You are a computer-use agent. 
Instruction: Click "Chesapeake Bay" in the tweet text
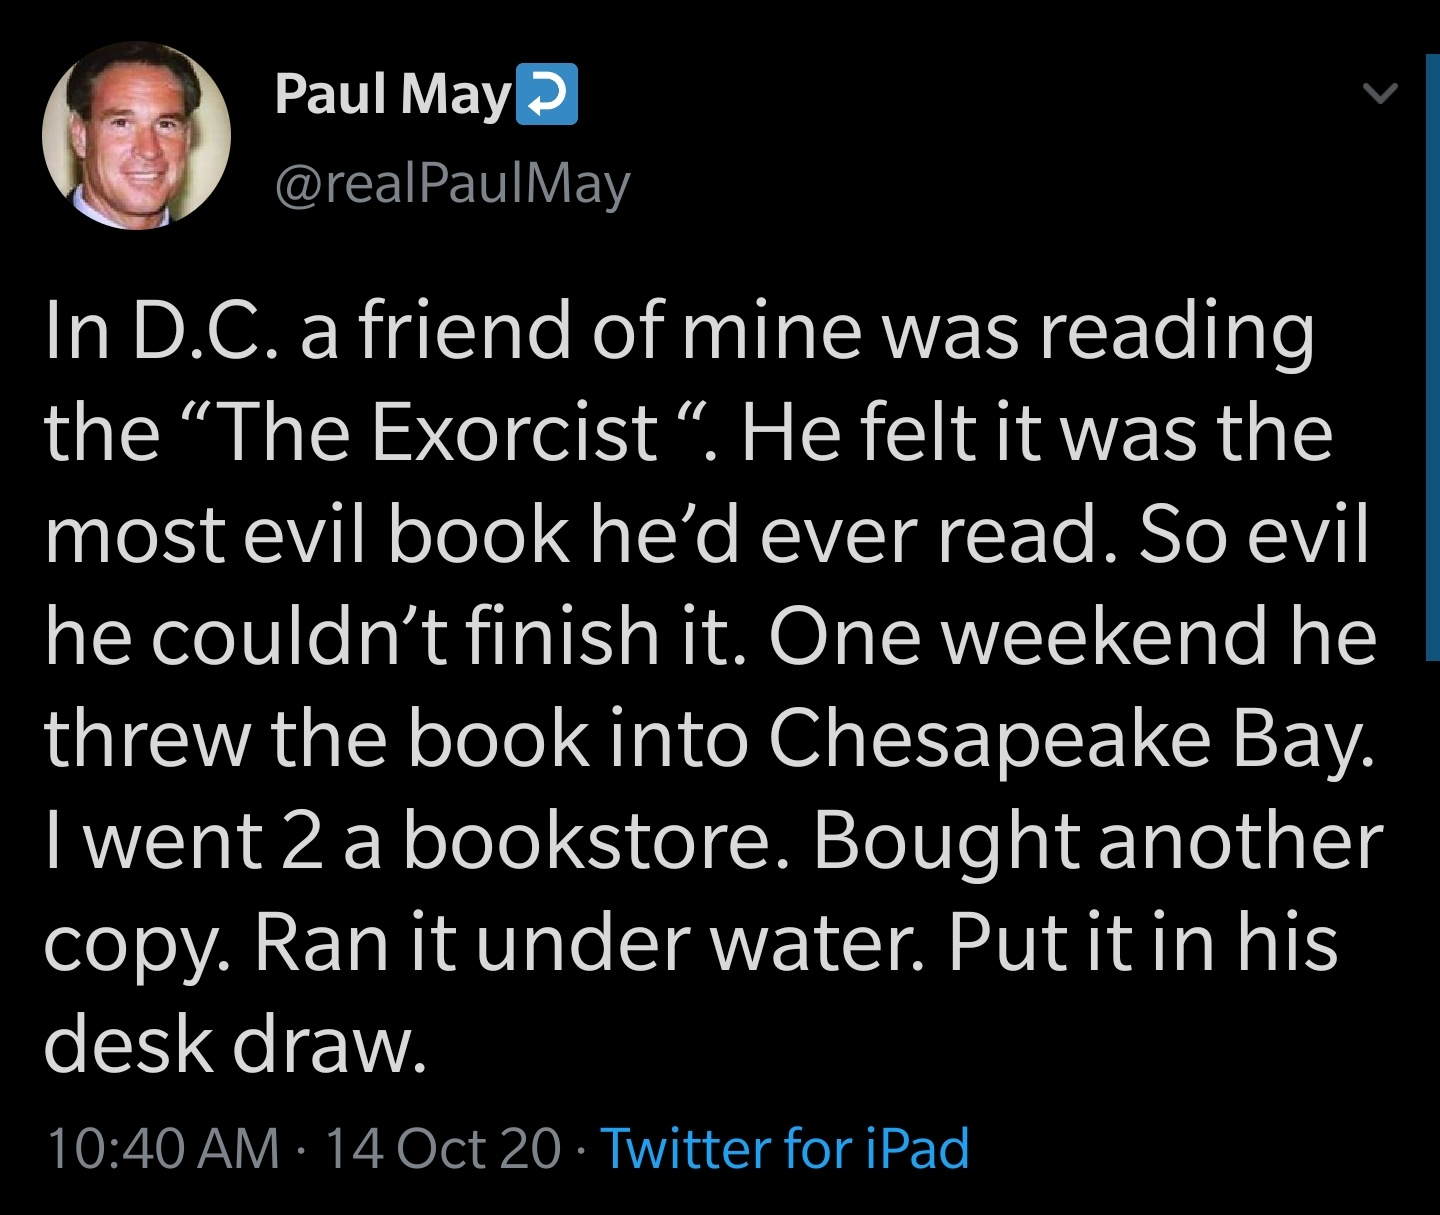tap(1070, 740)
